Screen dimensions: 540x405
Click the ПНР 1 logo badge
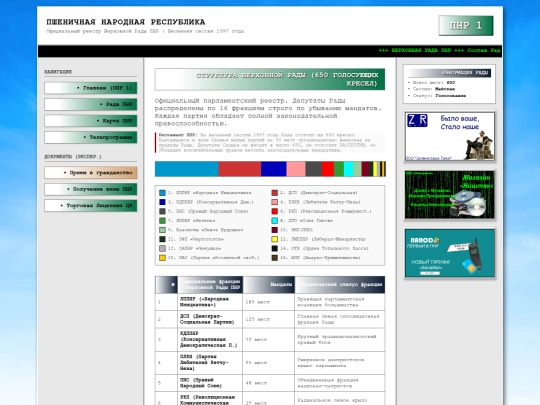[x=466, y=25]
